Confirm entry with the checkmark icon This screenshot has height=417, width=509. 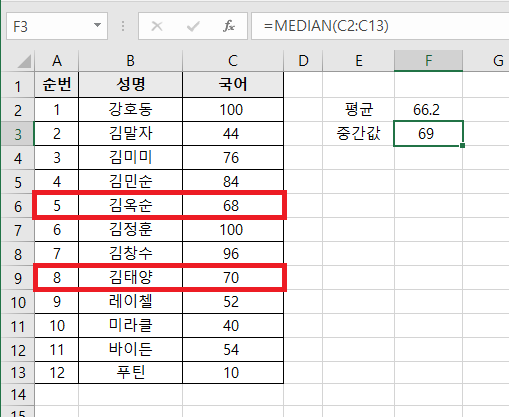193,26
